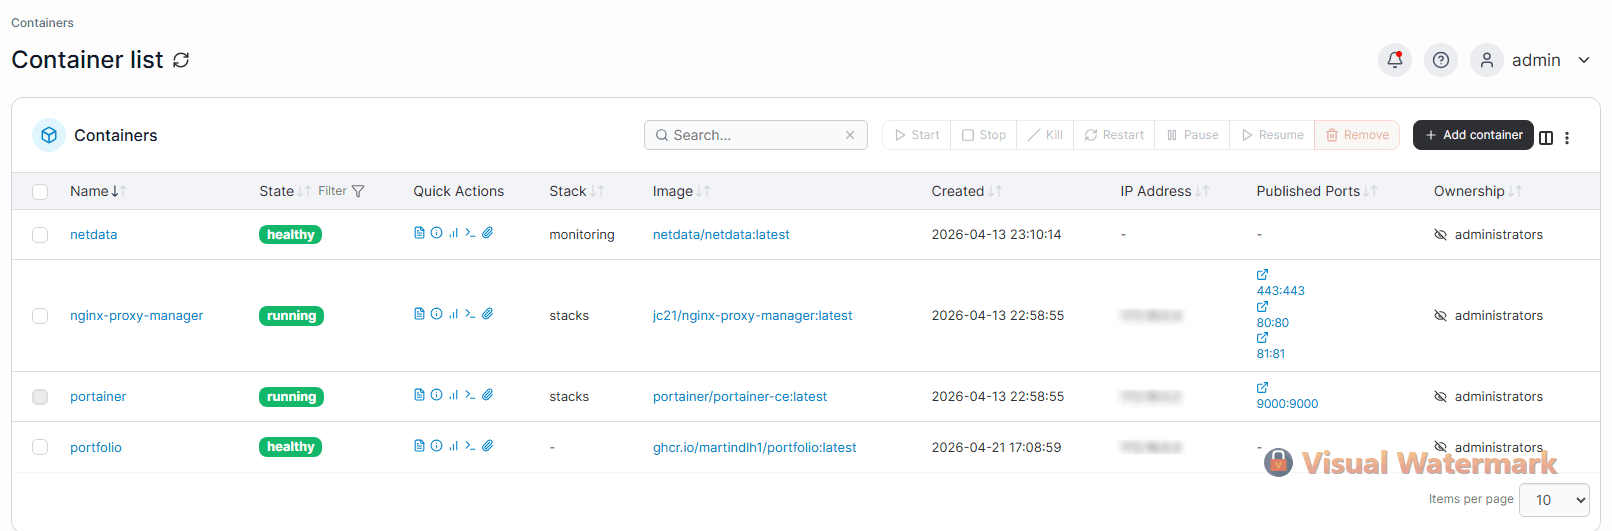Attach to netdata container
The image size is (1612, 531).
pyautogui.click(x=487, y=233)
